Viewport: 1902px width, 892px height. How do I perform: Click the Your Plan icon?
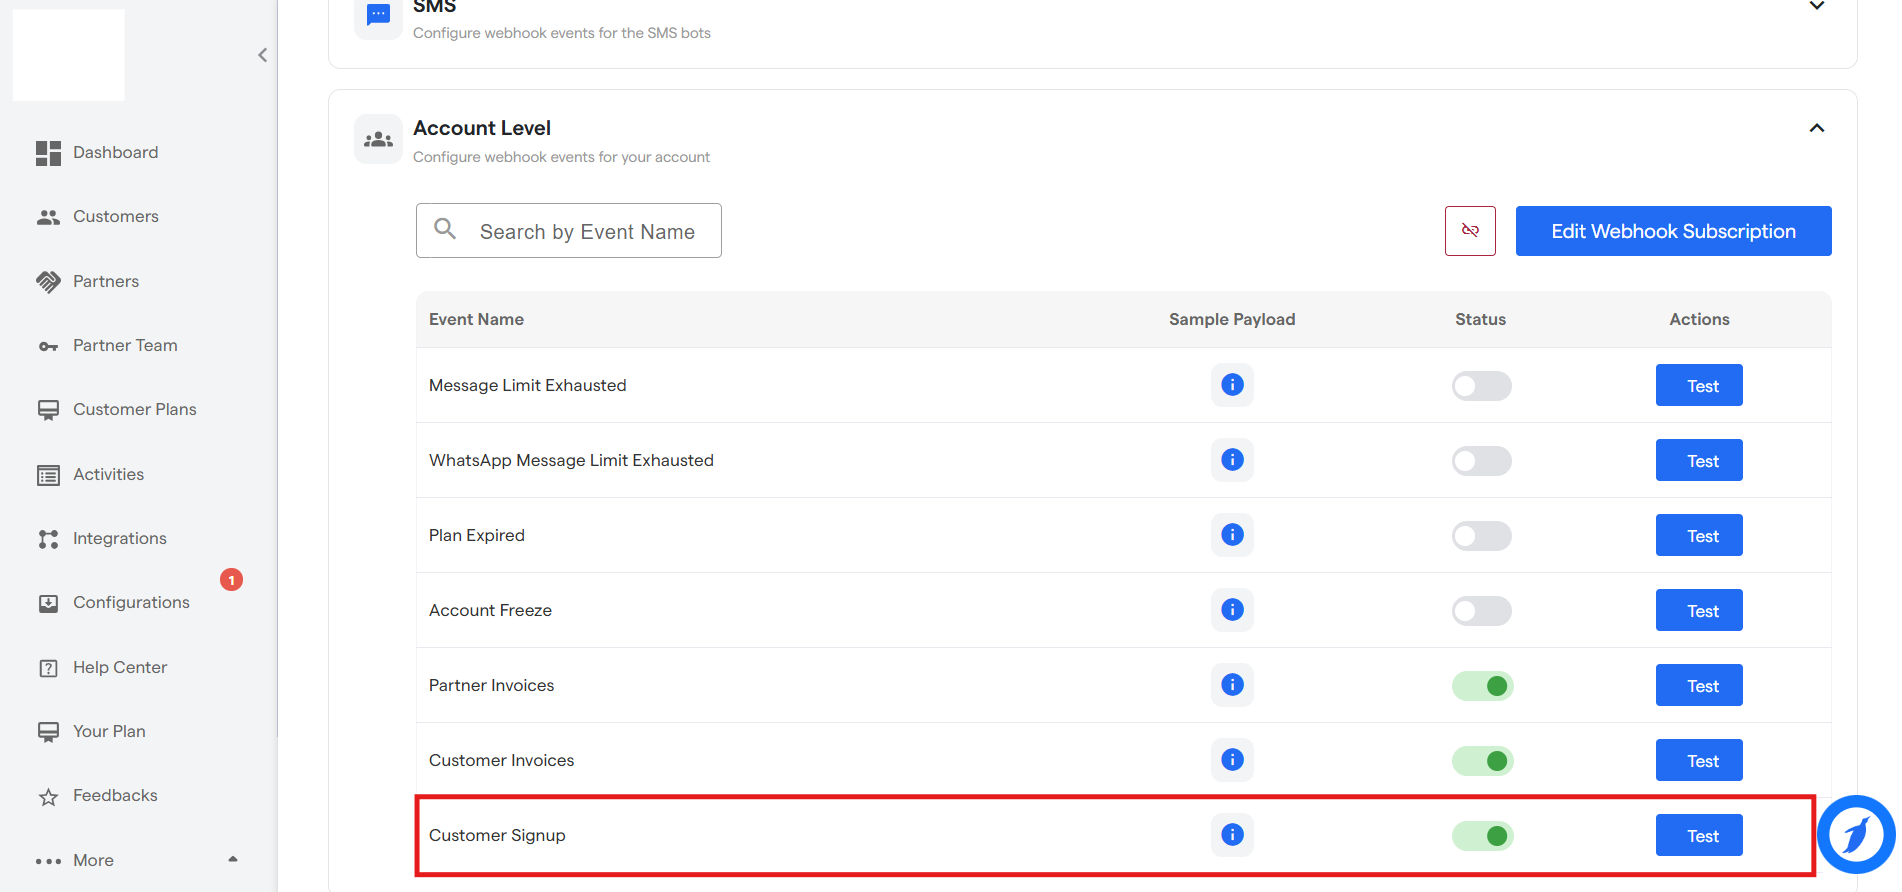pyautogui.click(x=48, y=732)
